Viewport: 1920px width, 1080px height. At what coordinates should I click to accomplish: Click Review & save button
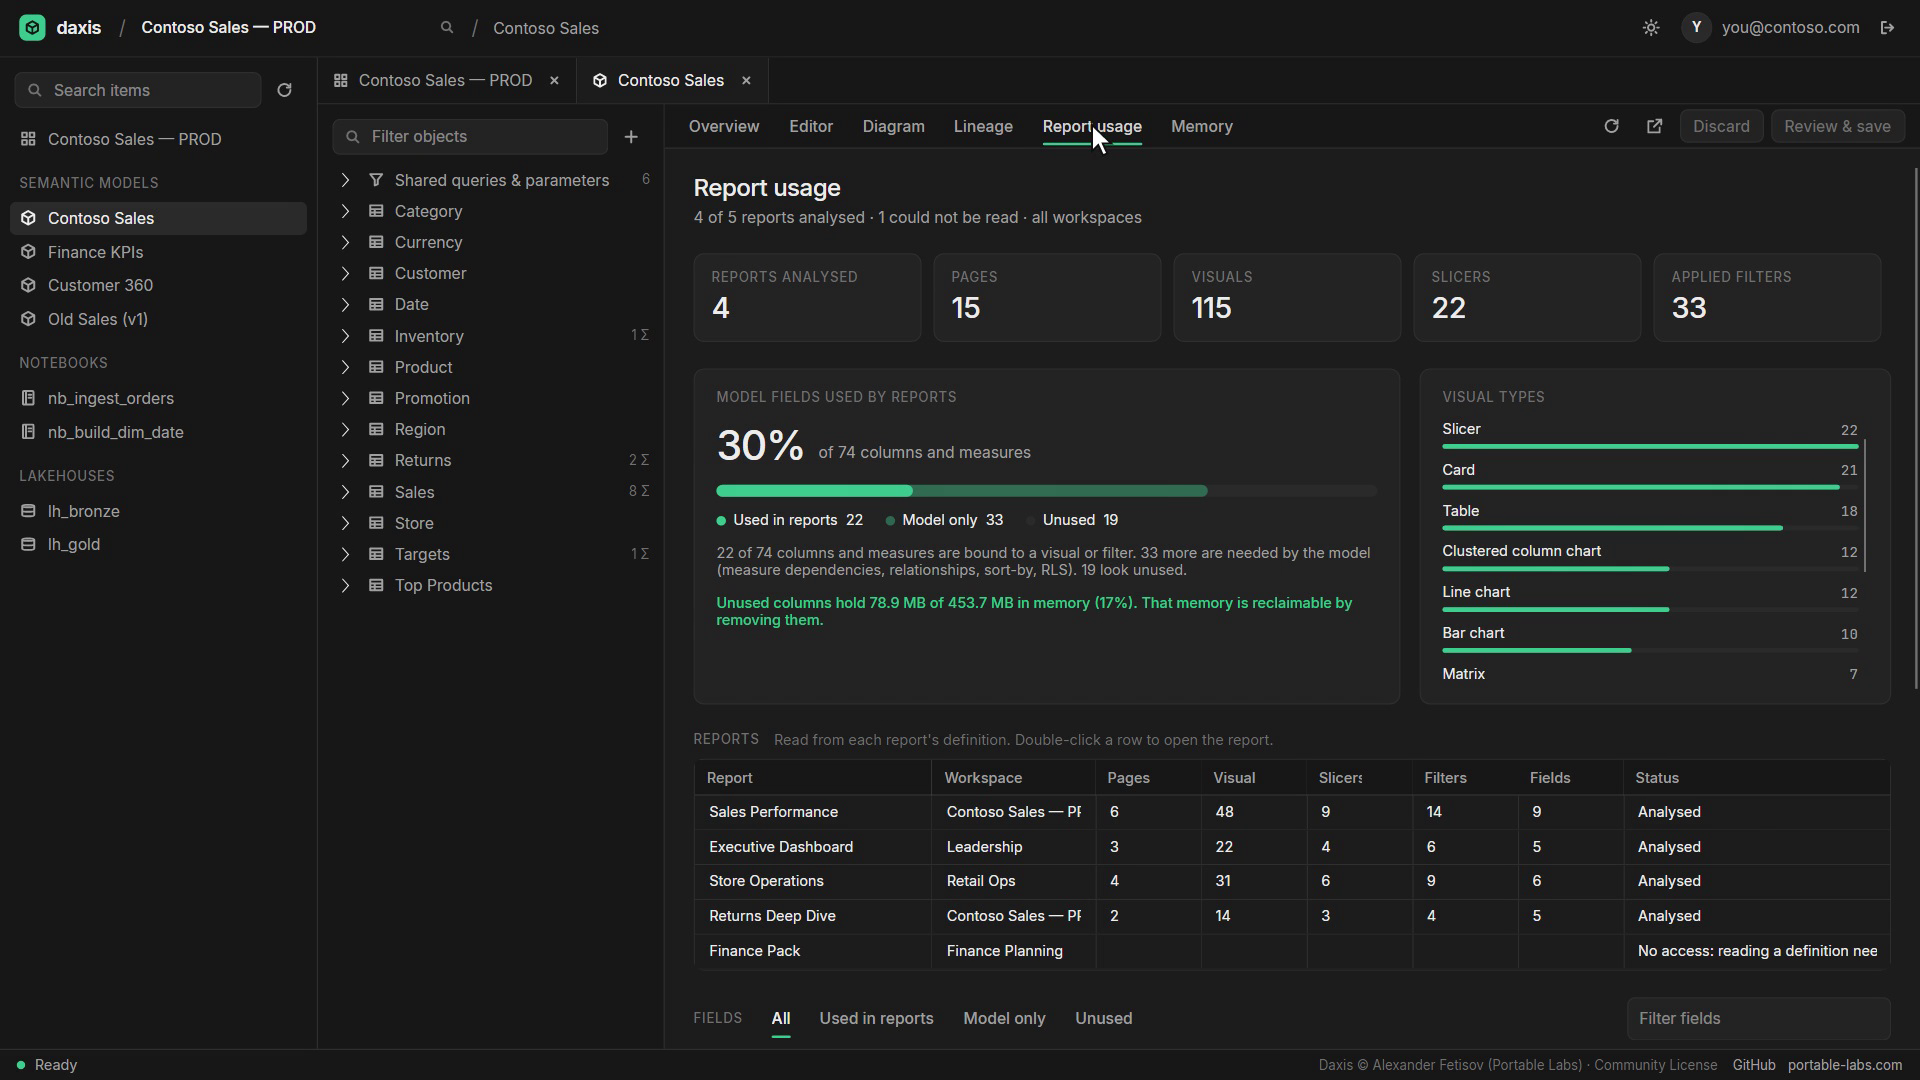click(1837, 126)
